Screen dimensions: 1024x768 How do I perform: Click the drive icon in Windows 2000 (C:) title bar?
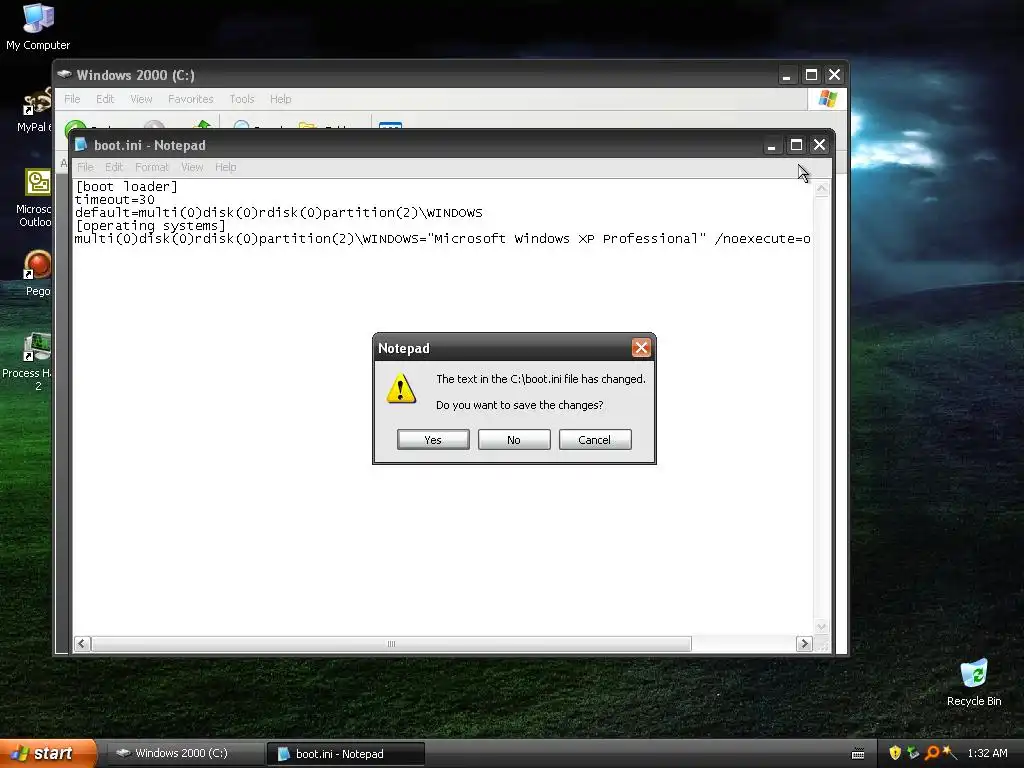pos(64,74)
